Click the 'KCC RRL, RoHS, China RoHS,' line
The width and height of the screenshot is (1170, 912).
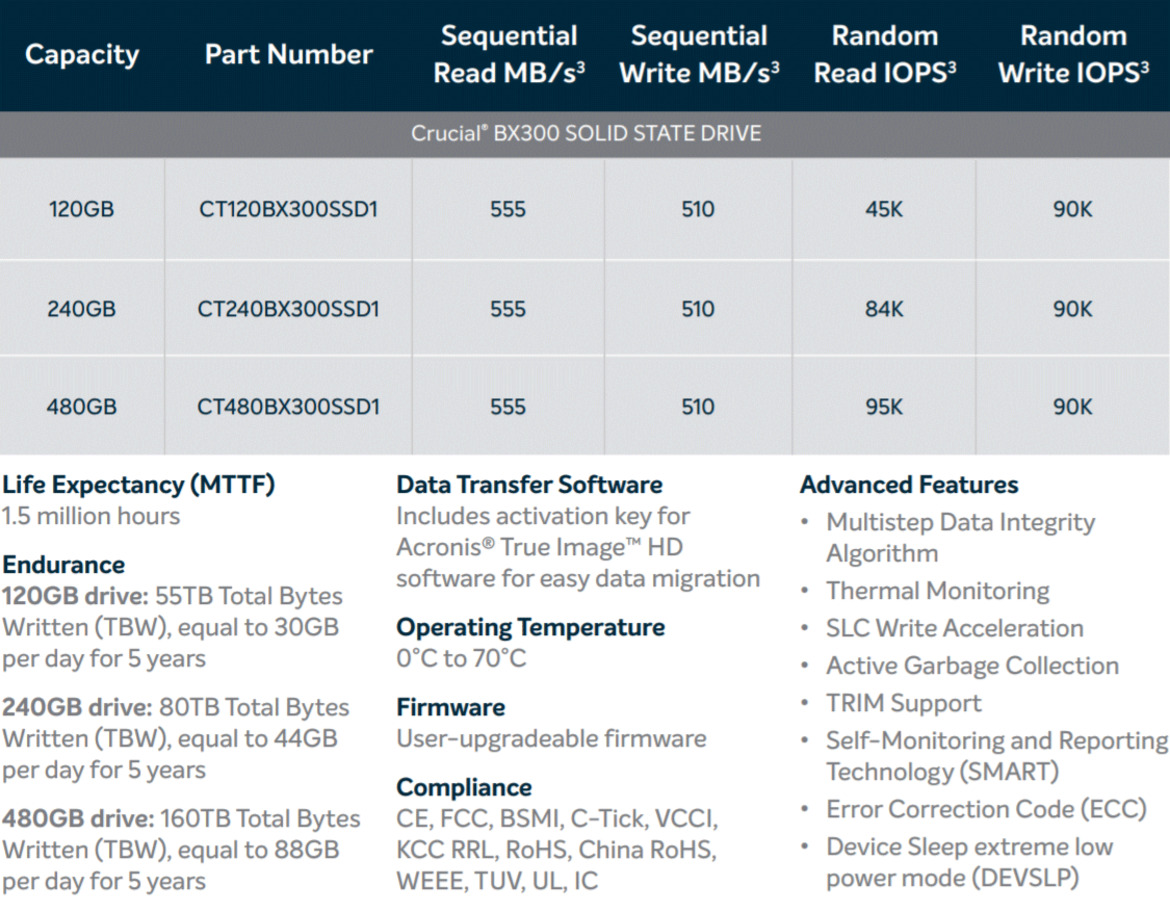pos(557,850)
